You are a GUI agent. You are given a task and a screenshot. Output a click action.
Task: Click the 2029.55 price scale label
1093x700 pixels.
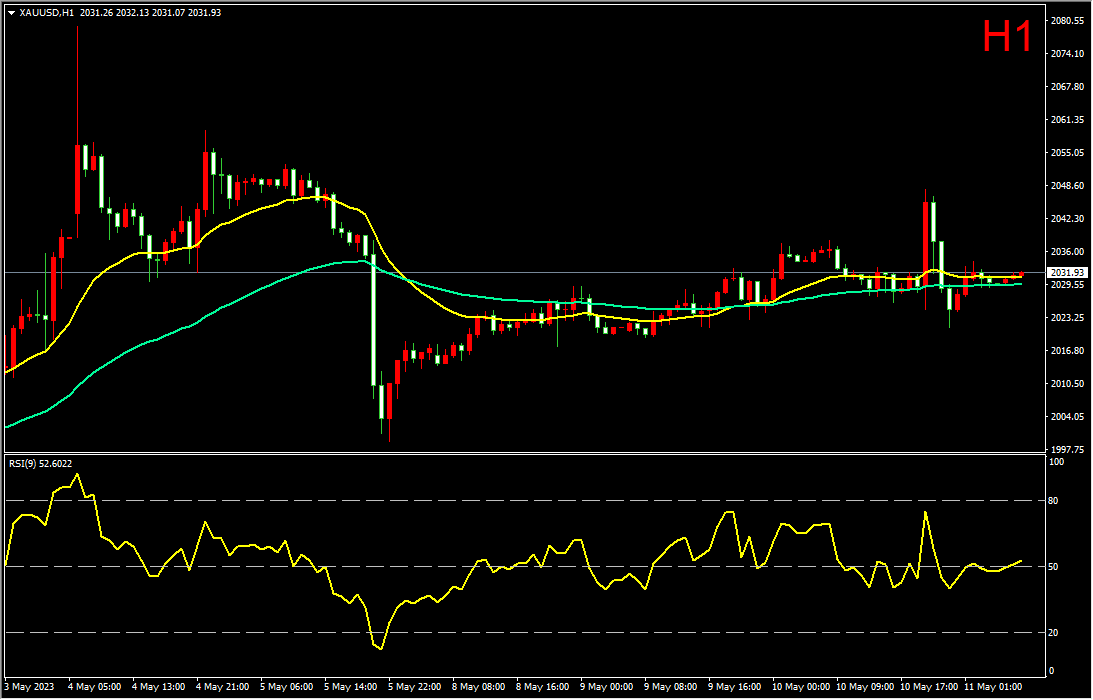1067,284
